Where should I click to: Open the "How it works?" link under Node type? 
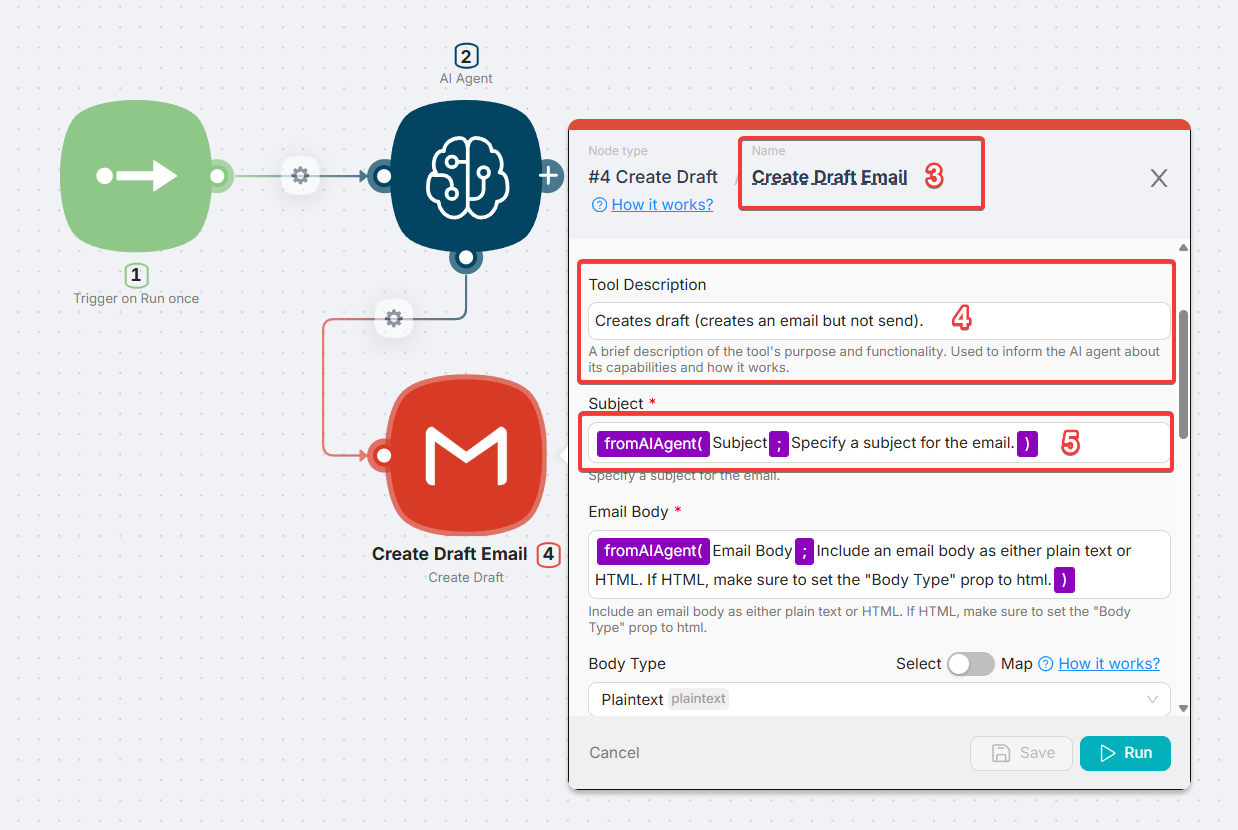pos(662,205)
